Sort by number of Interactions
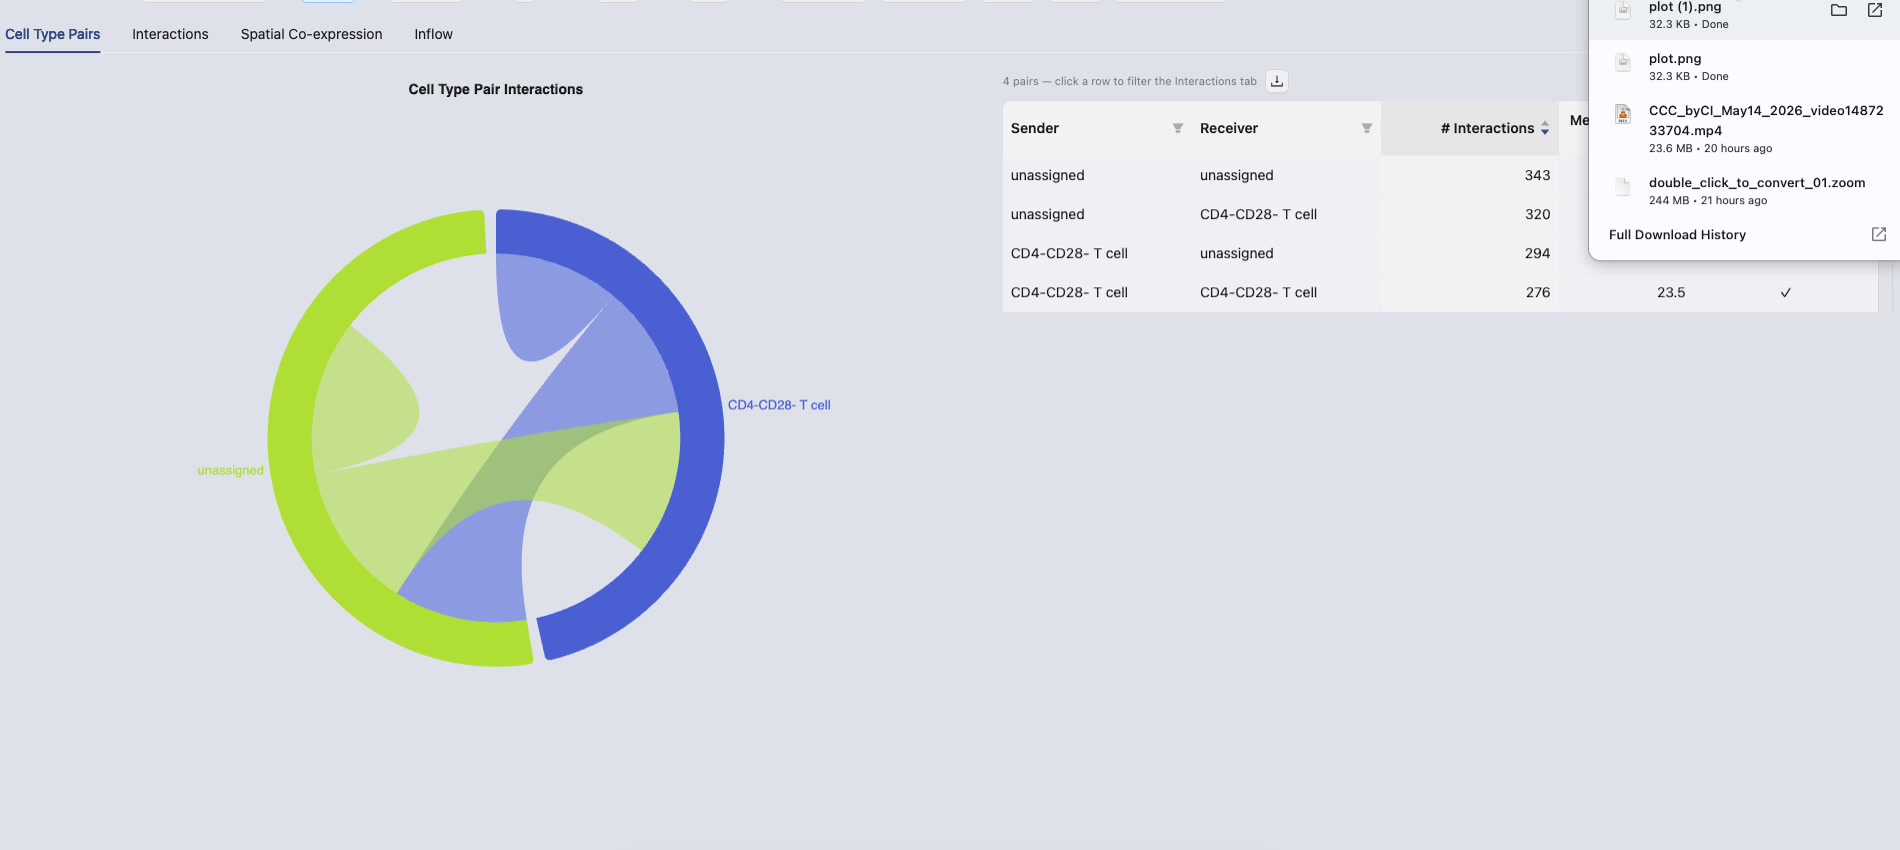 tap(1545, 128)
